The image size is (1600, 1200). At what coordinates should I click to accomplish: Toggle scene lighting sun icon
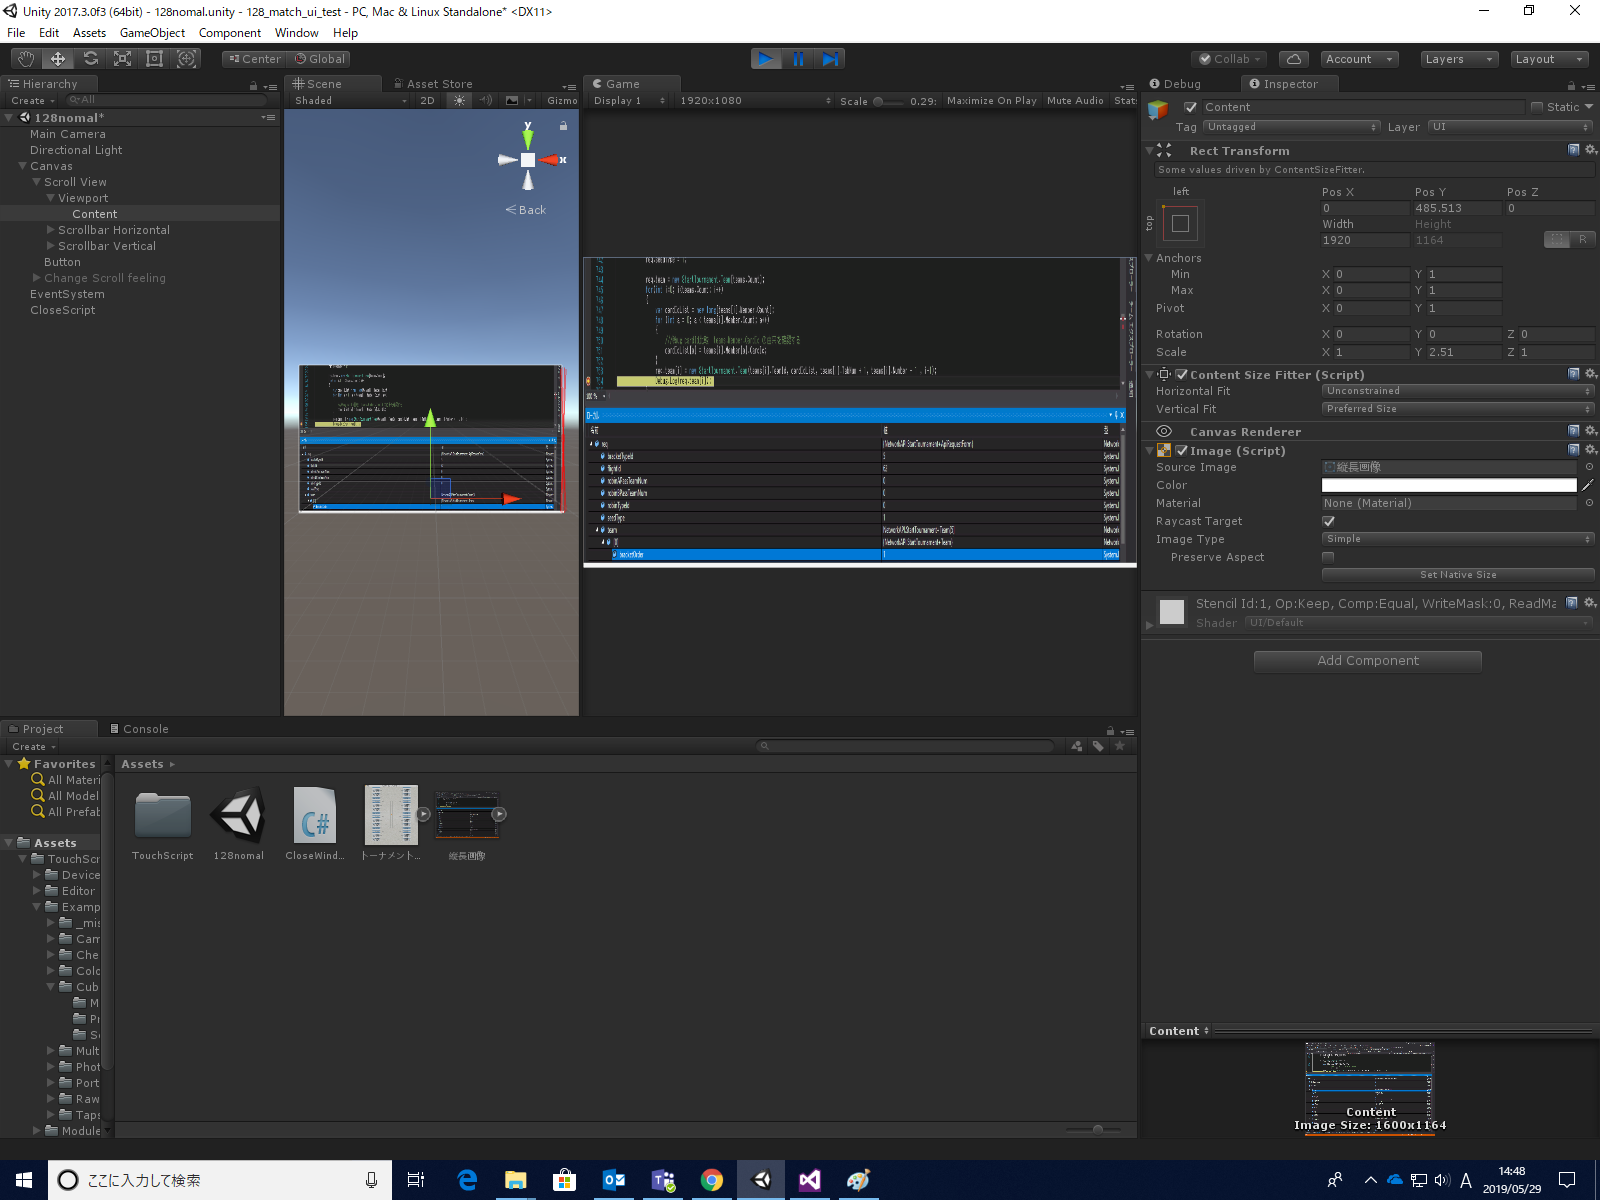click(x=459, y=101)
